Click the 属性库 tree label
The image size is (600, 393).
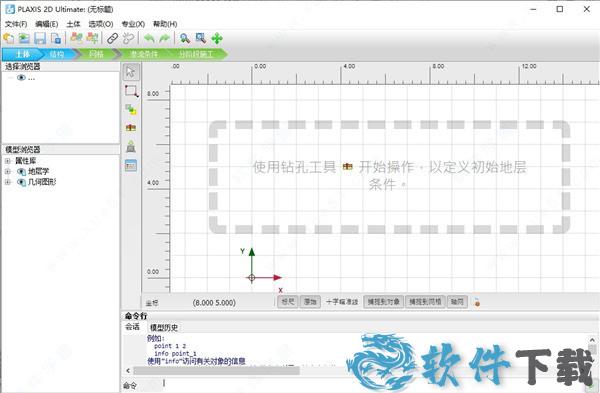click(x=25, y=161)
